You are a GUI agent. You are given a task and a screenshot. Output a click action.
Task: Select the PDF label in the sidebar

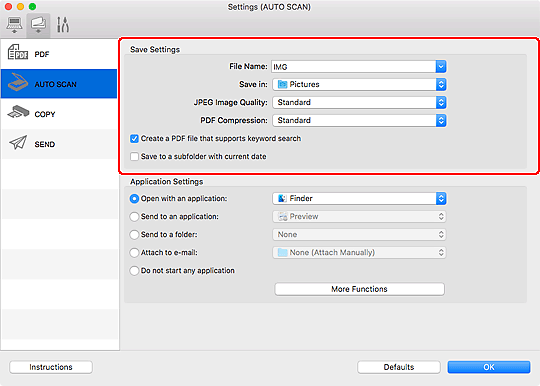[42, 54]
